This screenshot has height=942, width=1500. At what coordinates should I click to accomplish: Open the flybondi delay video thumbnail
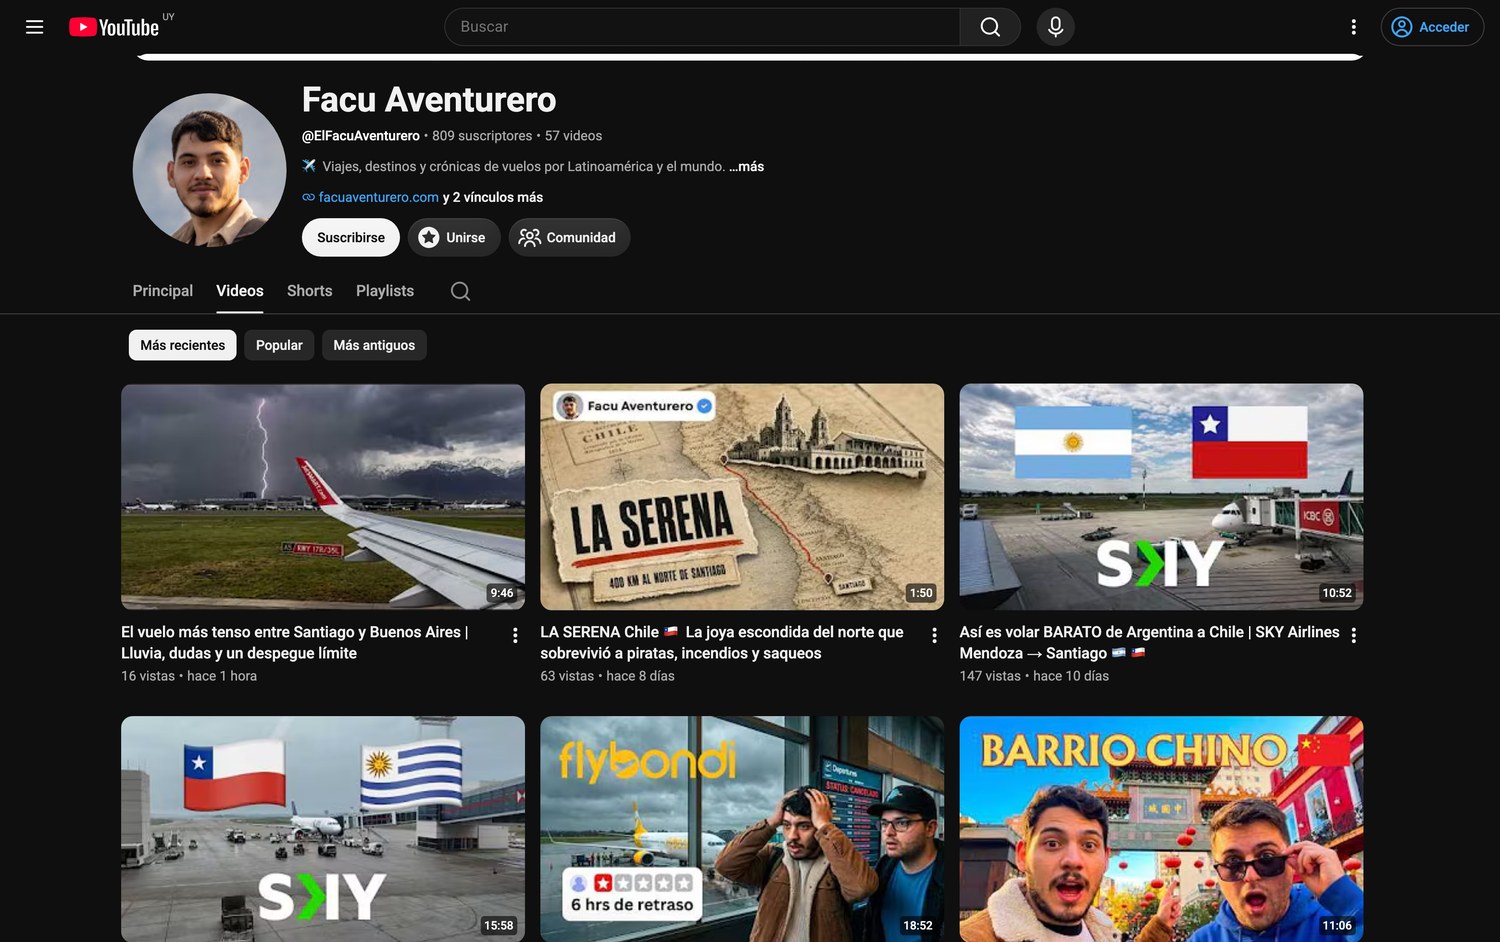742,829
